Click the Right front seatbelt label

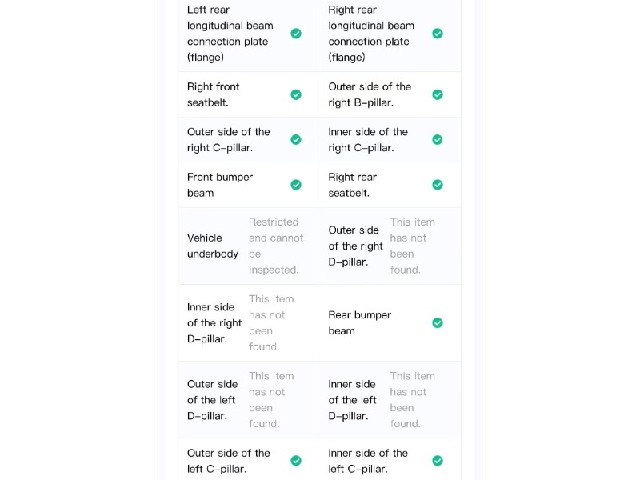[x=213, y=95]
